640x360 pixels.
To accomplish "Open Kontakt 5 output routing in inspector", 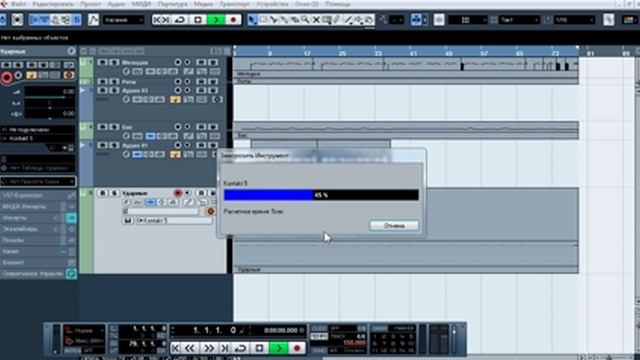I will click(38, 139).
